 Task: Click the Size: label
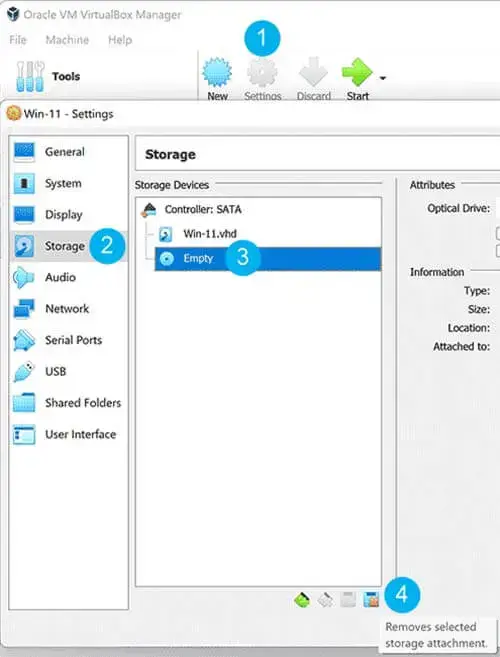pos(479,309)
